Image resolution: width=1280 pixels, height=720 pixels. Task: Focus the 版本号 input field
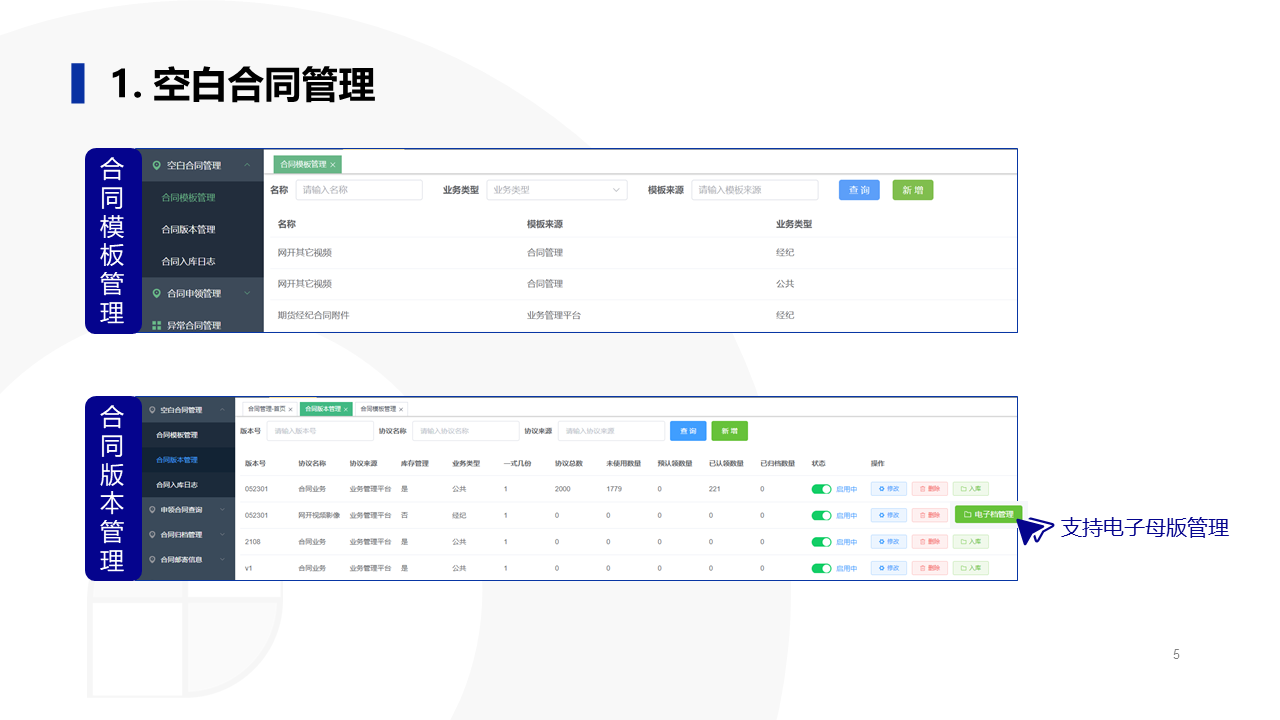(x=320, y=431)
